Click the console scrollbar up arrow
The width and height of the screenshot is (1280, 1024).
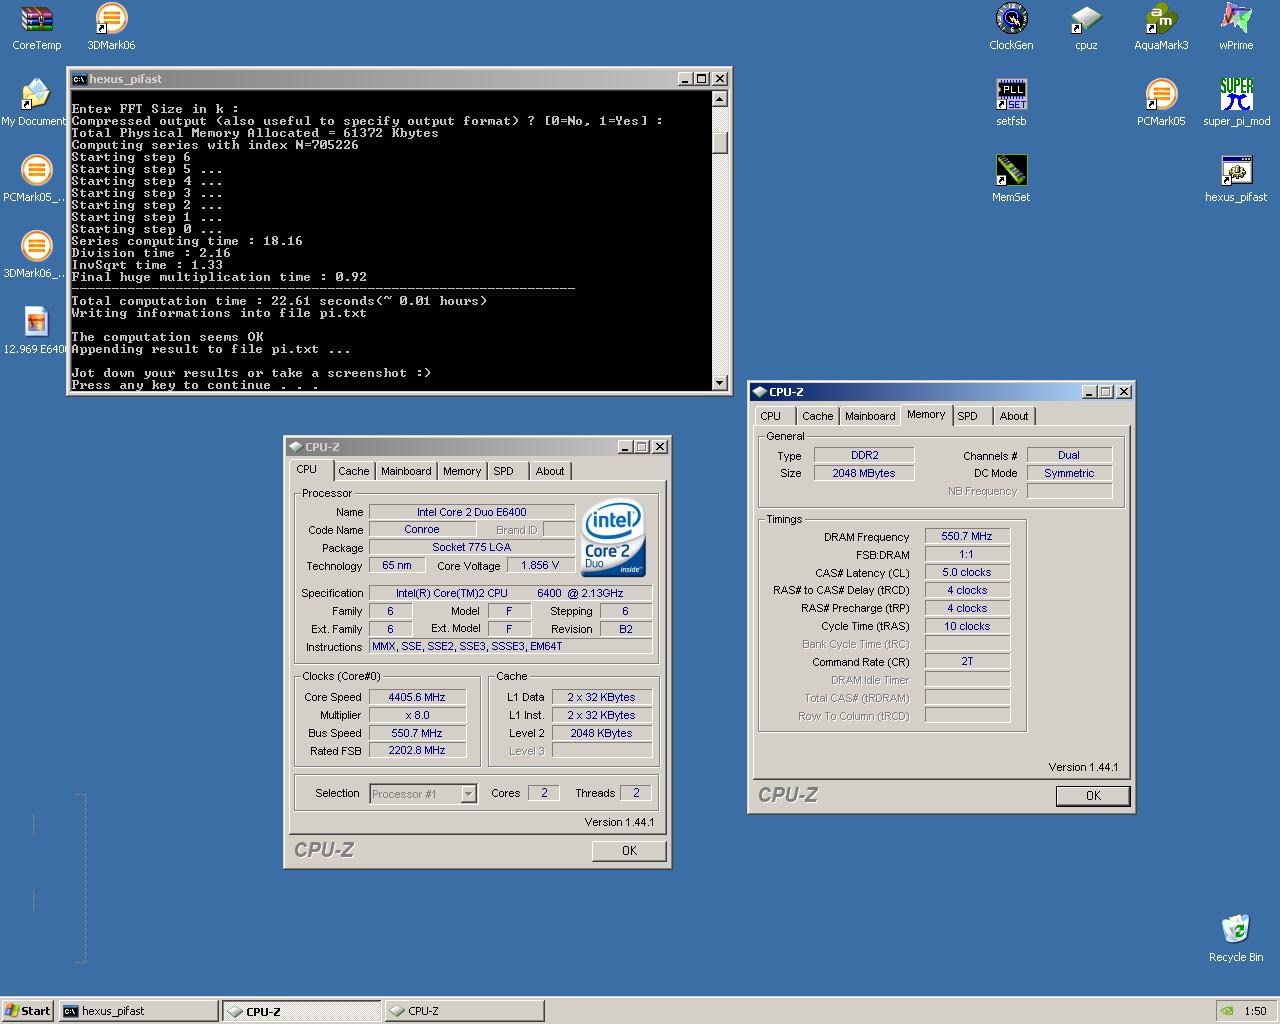tap(720, 99)
